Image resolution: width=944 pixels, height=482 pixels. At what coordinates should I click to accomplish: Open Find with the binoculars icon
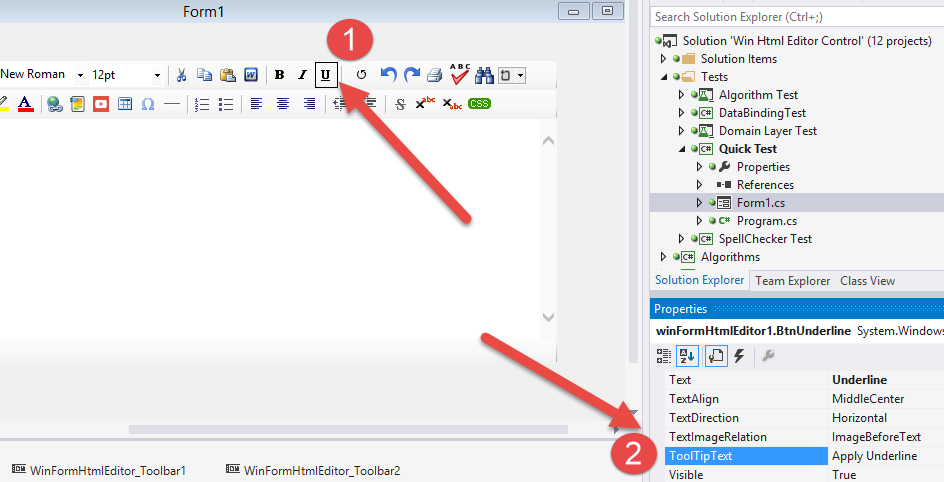point(485,75)
